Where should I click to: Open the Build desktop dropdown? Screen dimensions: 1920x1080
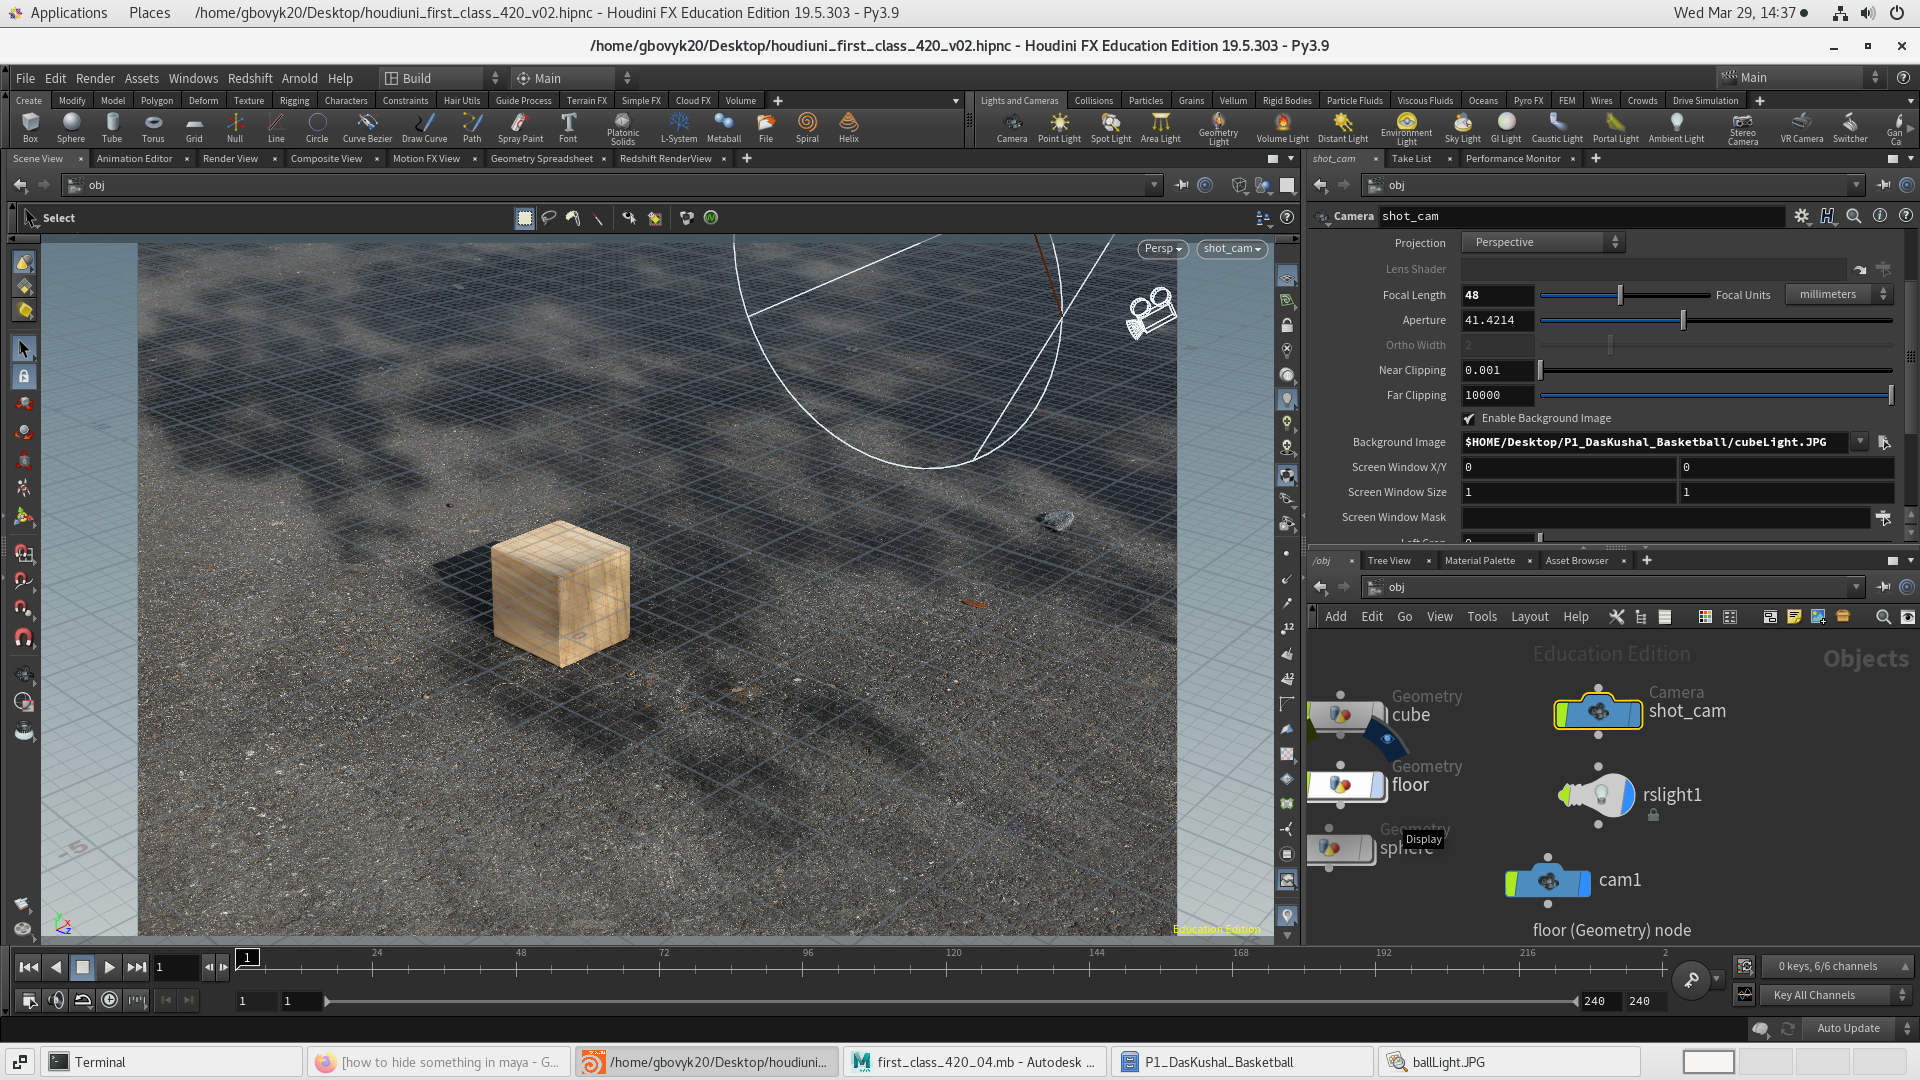442,78
